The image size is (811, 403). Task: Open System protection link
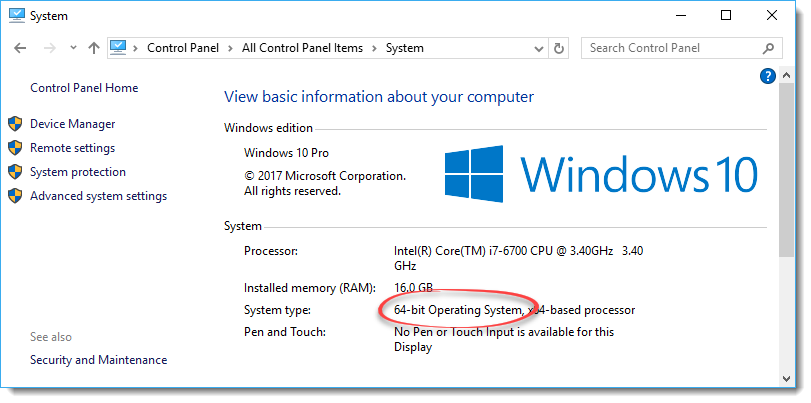(78, 172)
